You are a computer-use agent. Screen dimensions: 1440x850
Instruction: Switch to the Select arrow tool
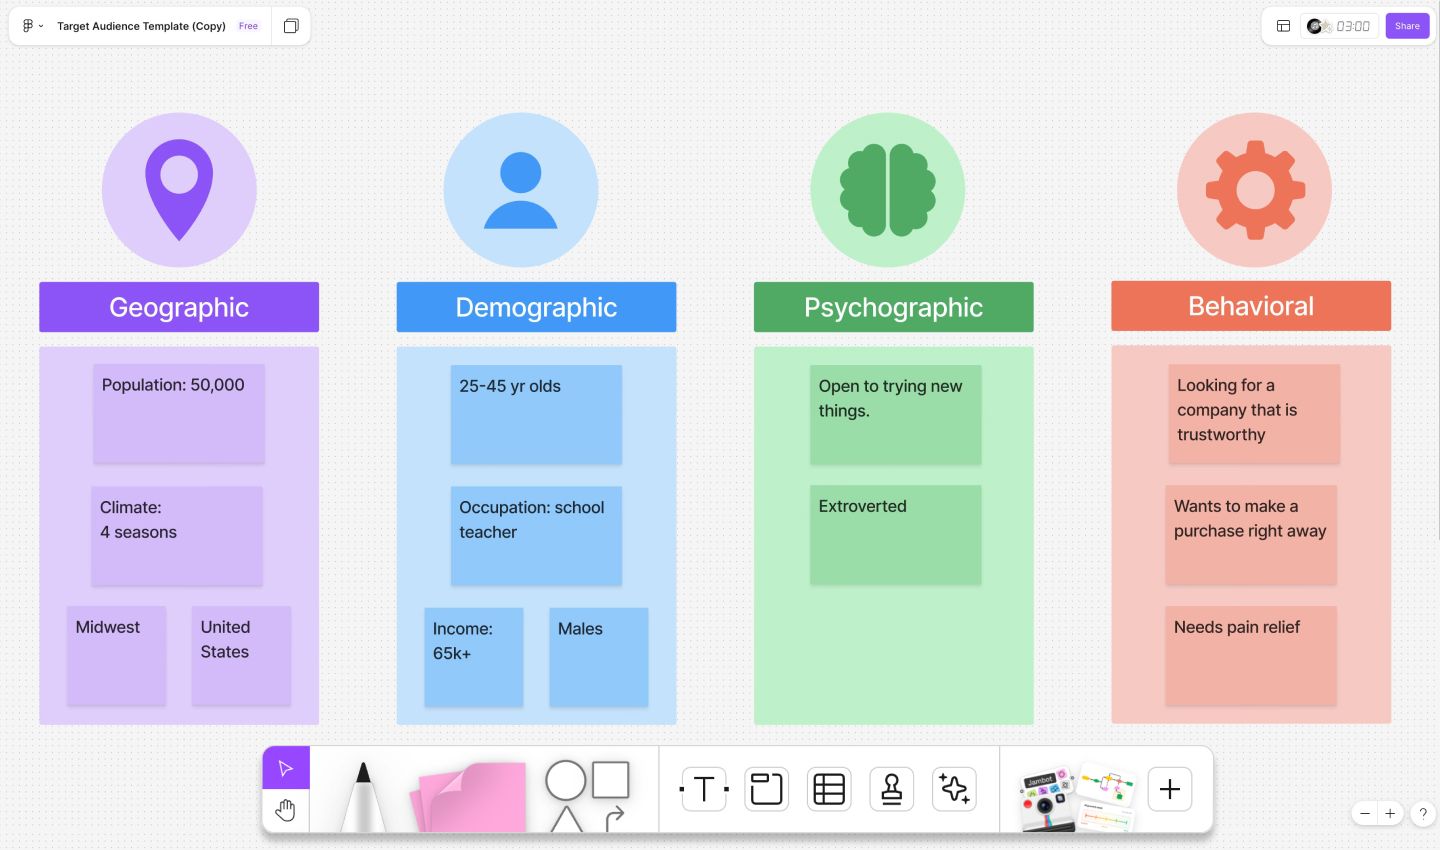click(286, 767)
